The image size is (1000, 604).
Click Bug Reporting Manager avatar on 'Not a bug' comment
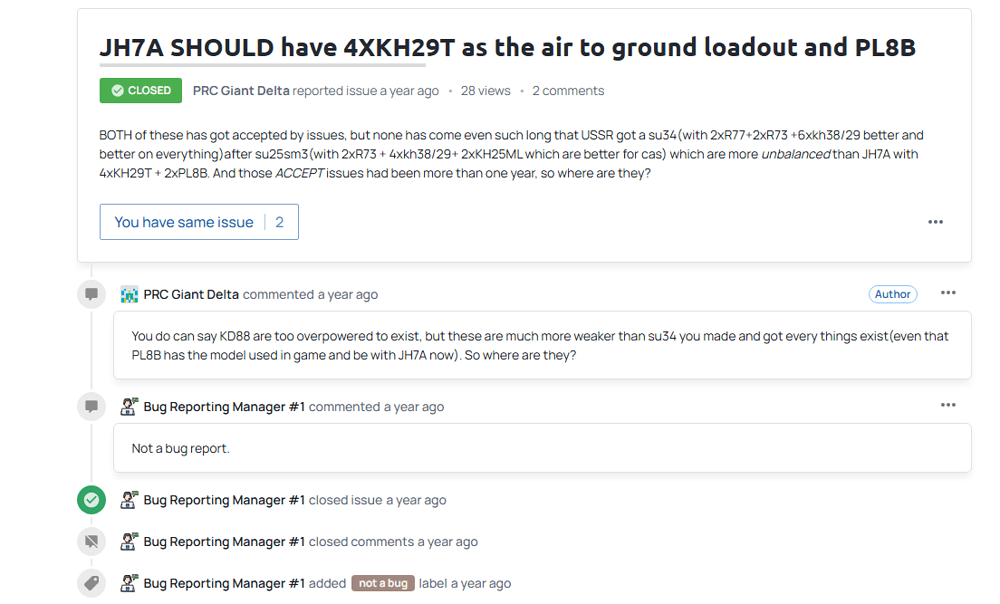point(129,407)
